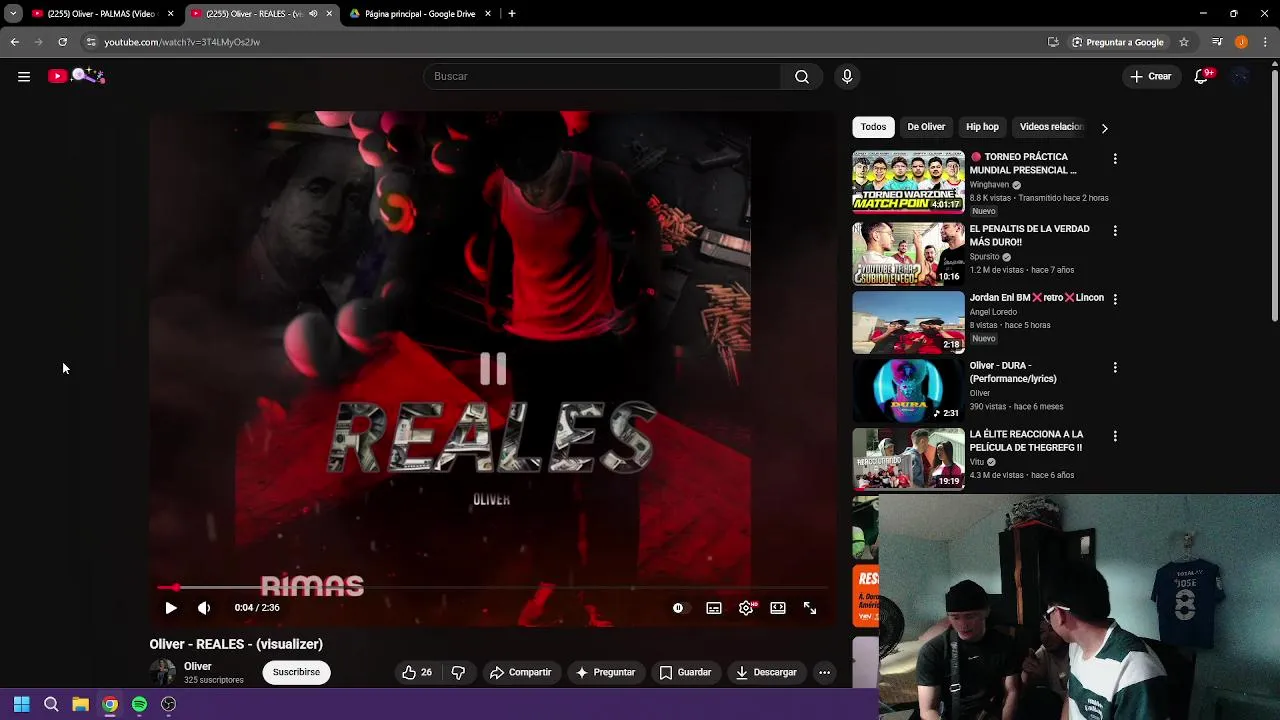
Task: Click the install app icon in address bar
Action: (x=1053, y=42)
